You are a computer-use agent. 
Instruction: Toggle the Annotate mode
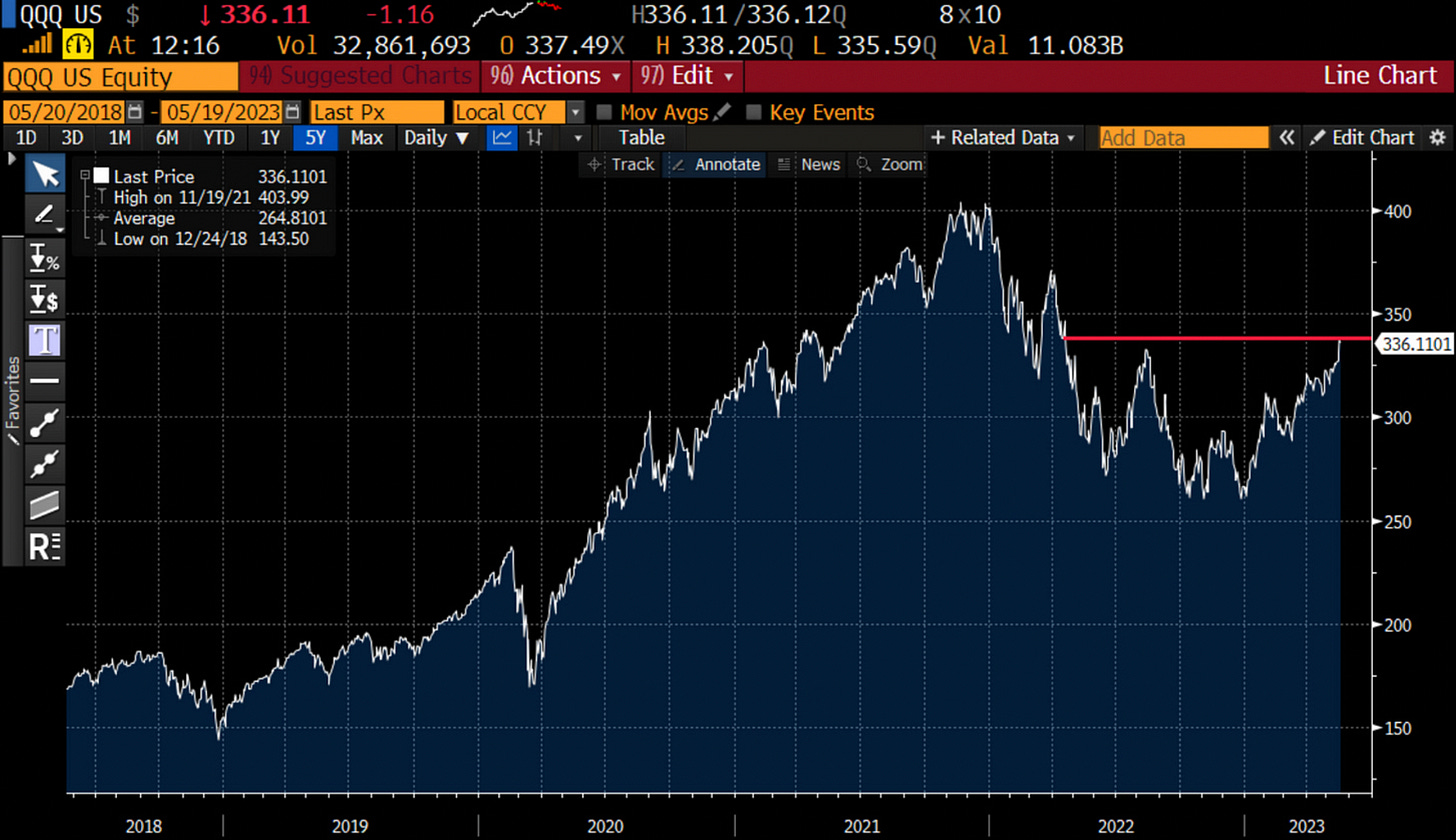coord(714,165)
